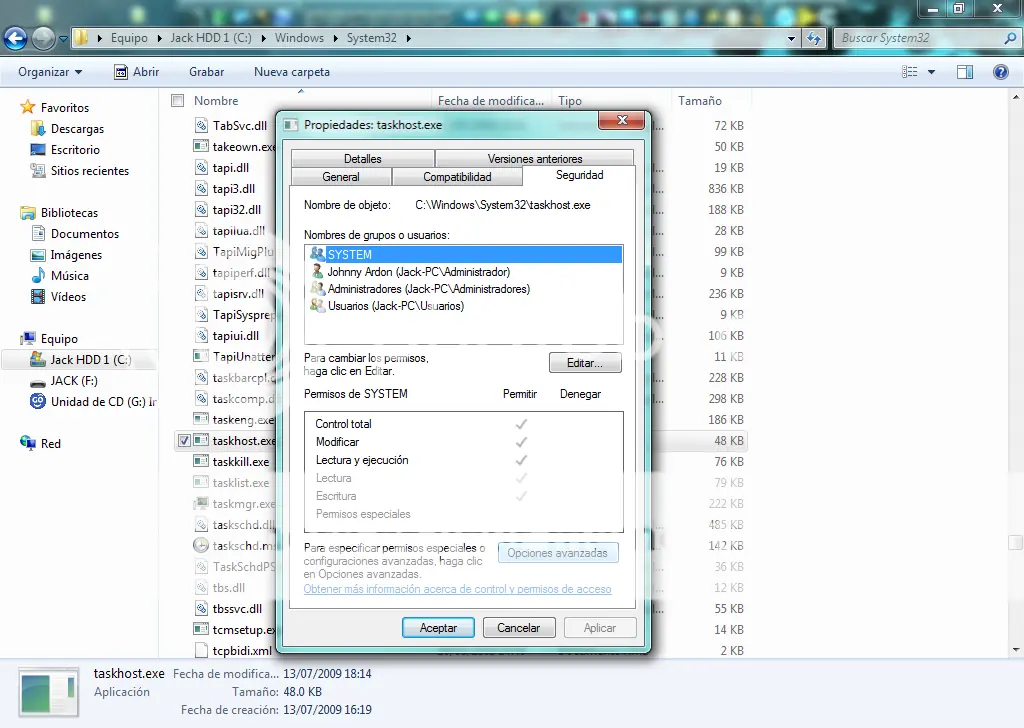Open the Descargas folder icon
1024x728 pixels.
tap(38, 129)
